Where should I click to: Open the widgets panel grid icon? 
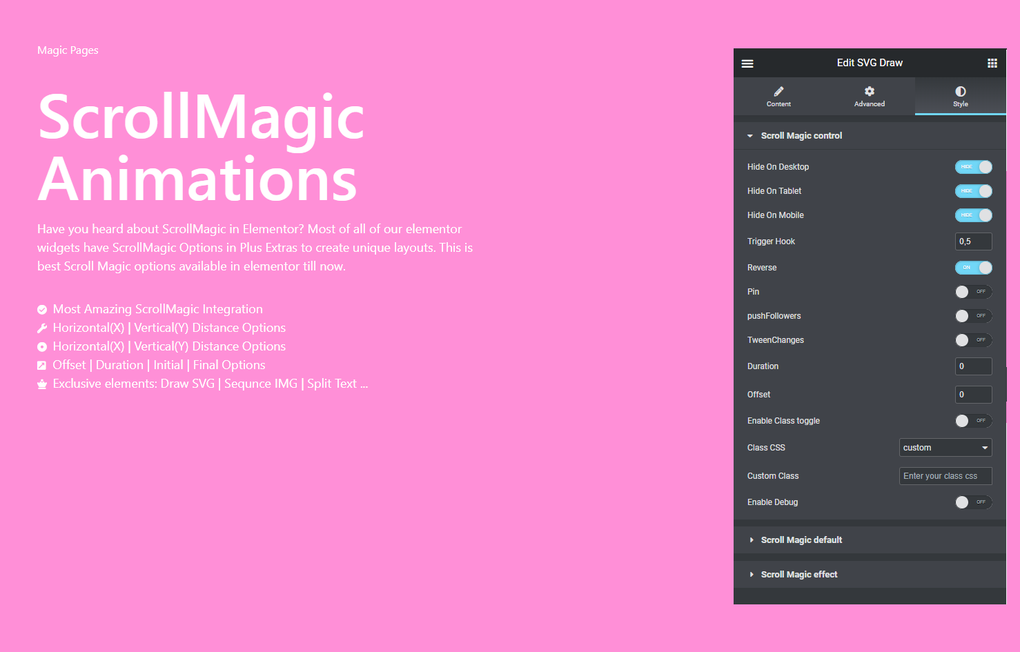coord(992,62)
